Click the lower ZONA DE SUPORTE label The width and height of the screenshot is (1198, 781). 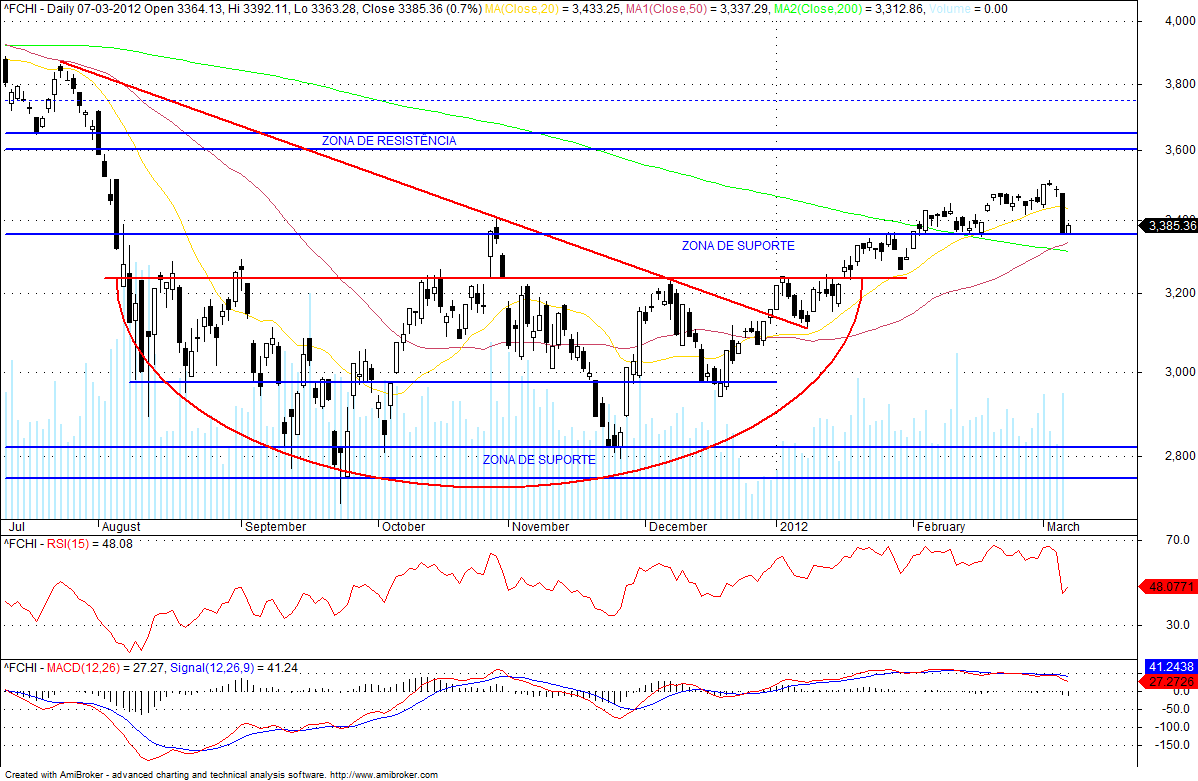pos(539,460)
